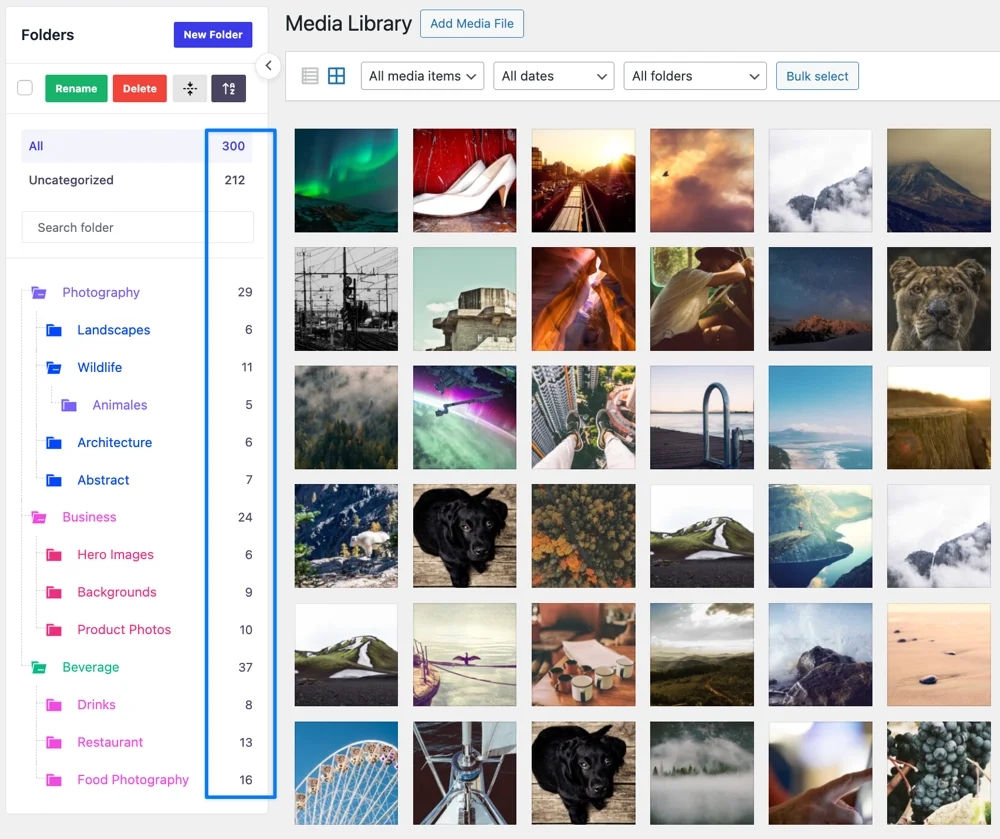Open the All folders filter dropdown
This screenshot has width=1000, height=839.
coord(694,75)
